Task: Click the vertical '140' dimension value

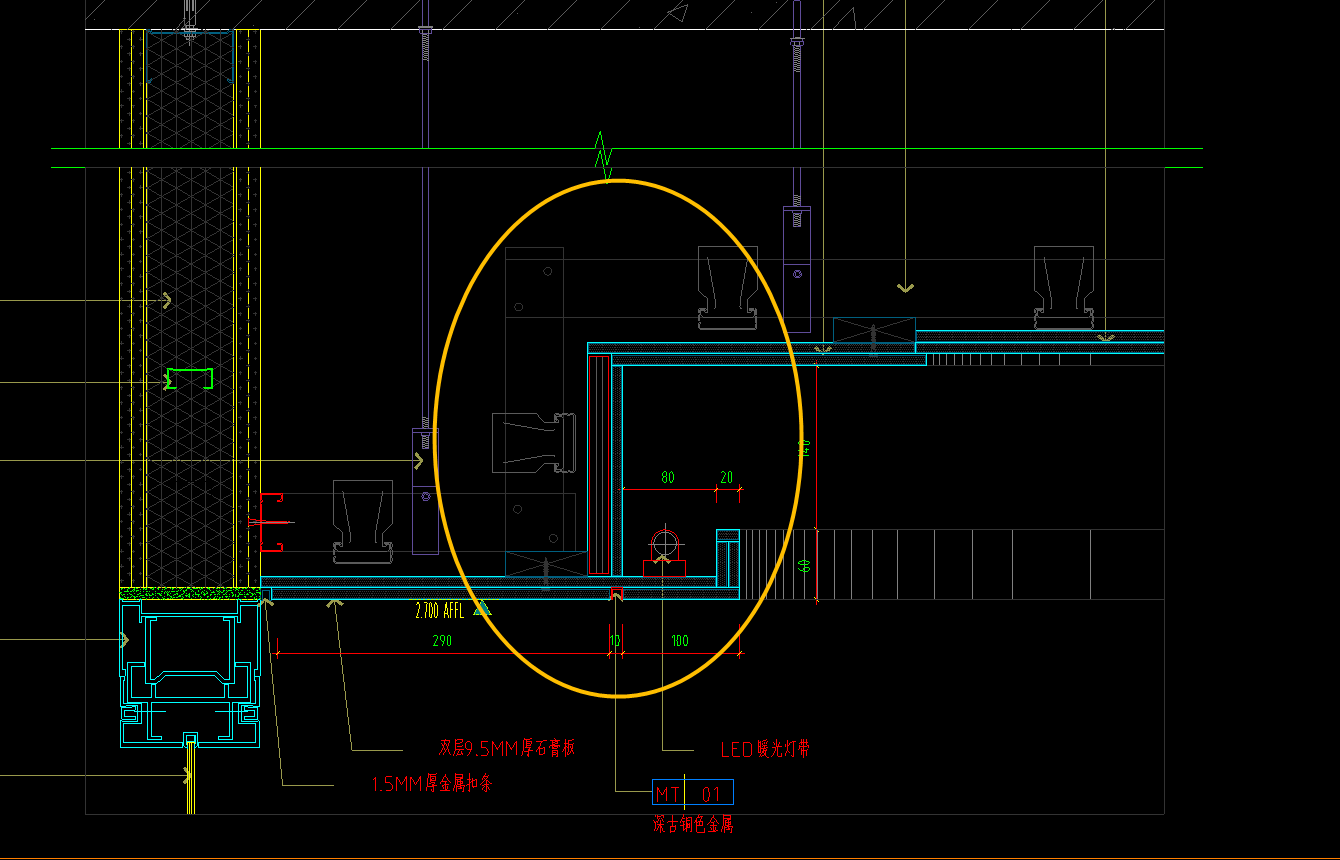Action: tap(803, 448)
